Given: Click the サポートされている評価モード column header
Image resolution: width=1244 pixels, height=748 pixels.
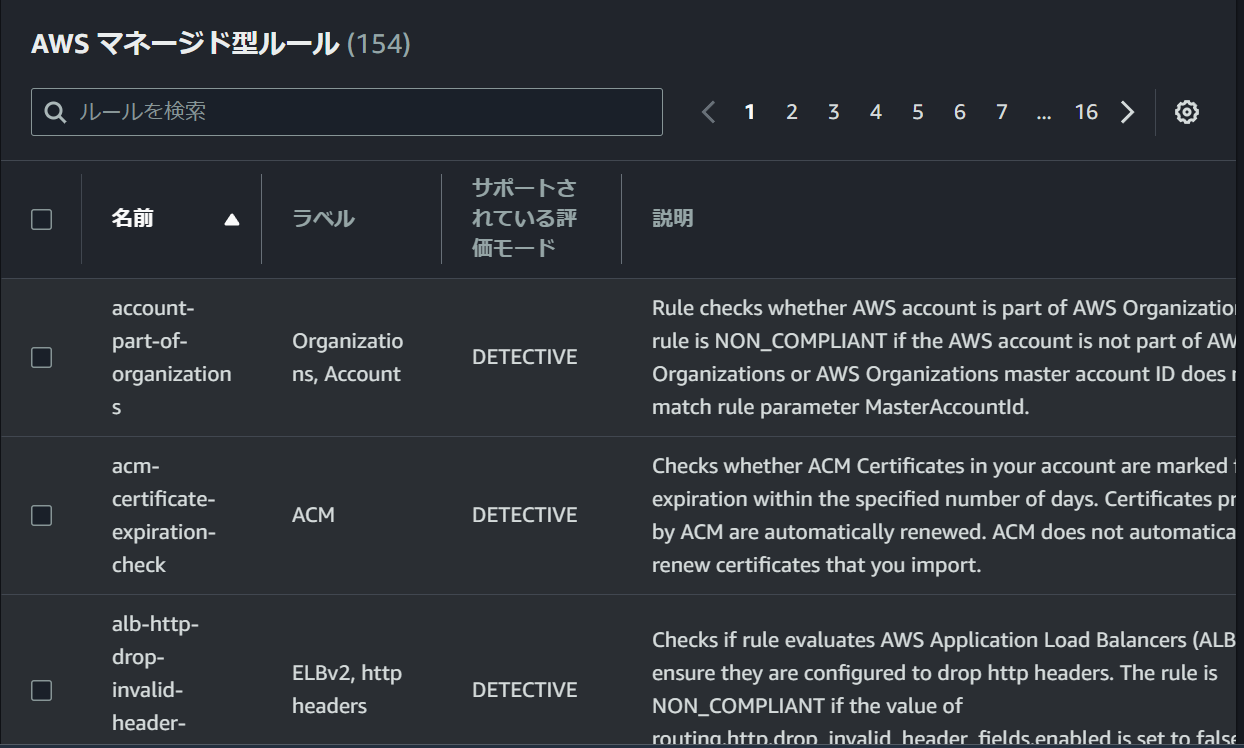Looking at the screenshot, I should click(x=525, y=218).
